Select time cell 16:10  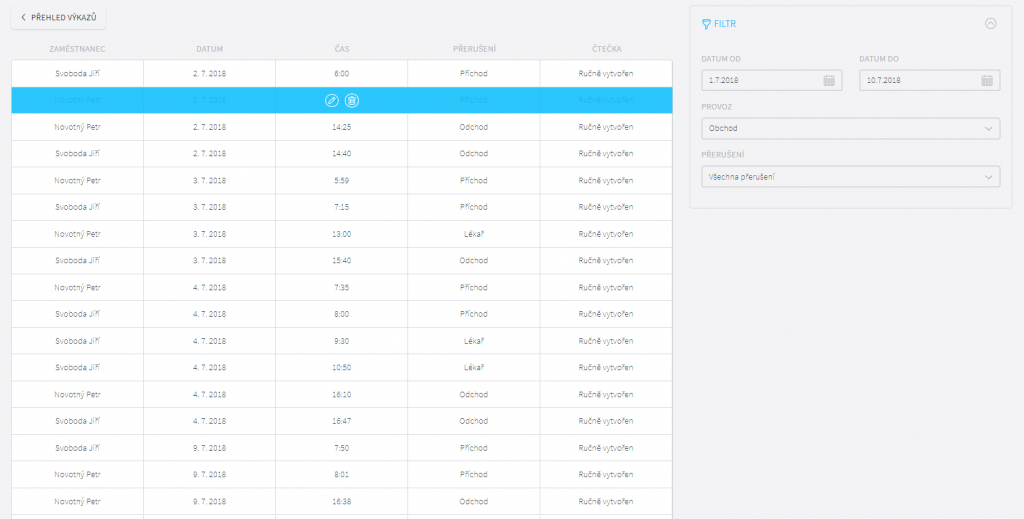[x=342, y=395]
